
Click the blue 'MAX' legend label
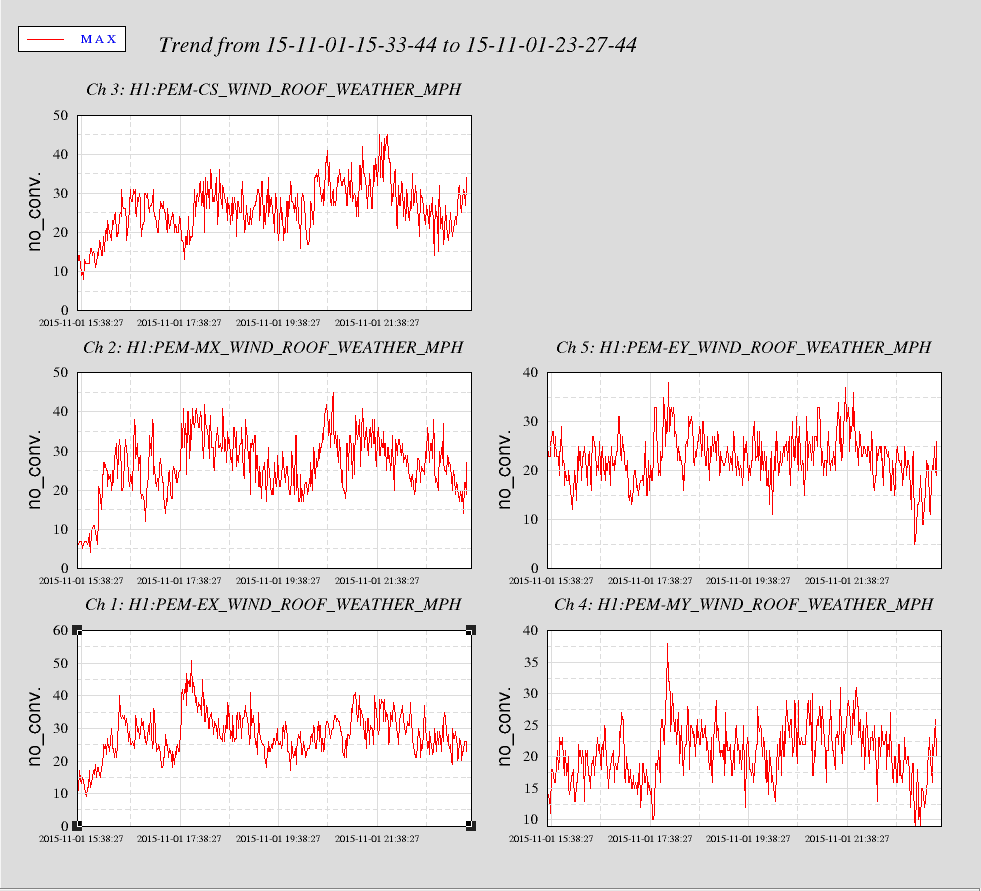[x=98, y=39]
